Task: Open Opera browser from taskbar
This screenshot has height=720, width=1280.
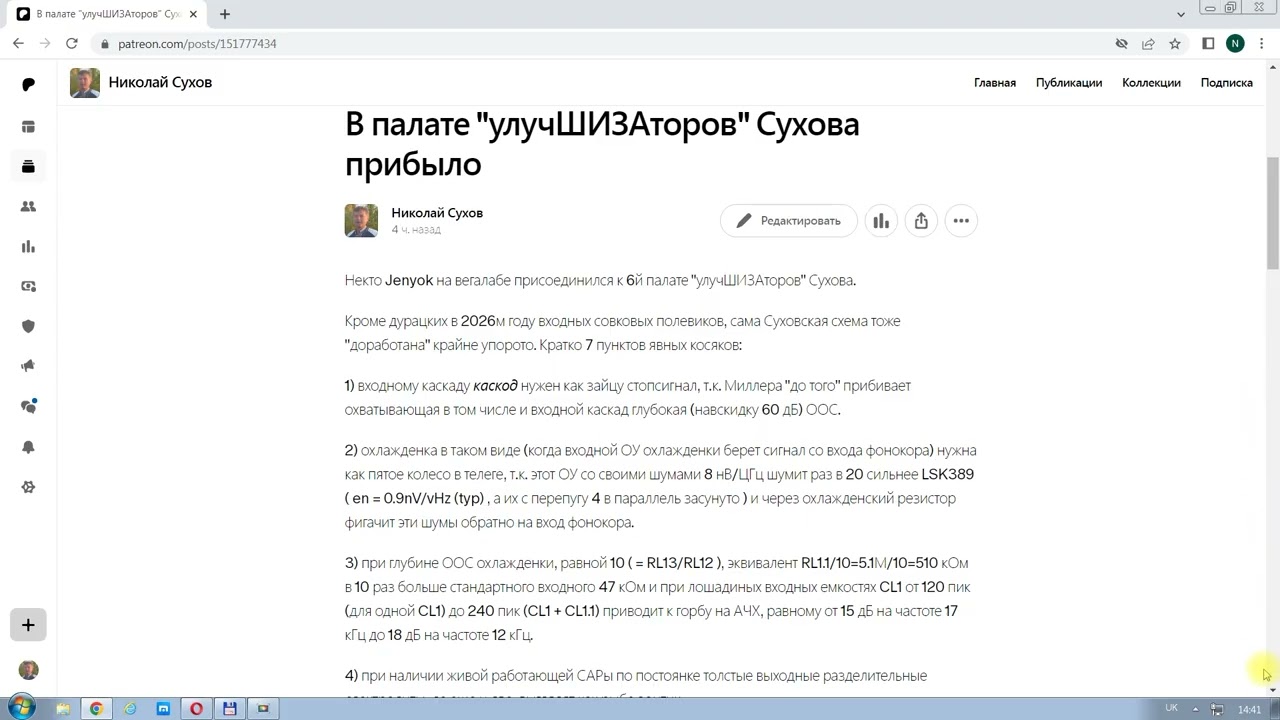Action: pyautogui.click(x=196, y=709)
